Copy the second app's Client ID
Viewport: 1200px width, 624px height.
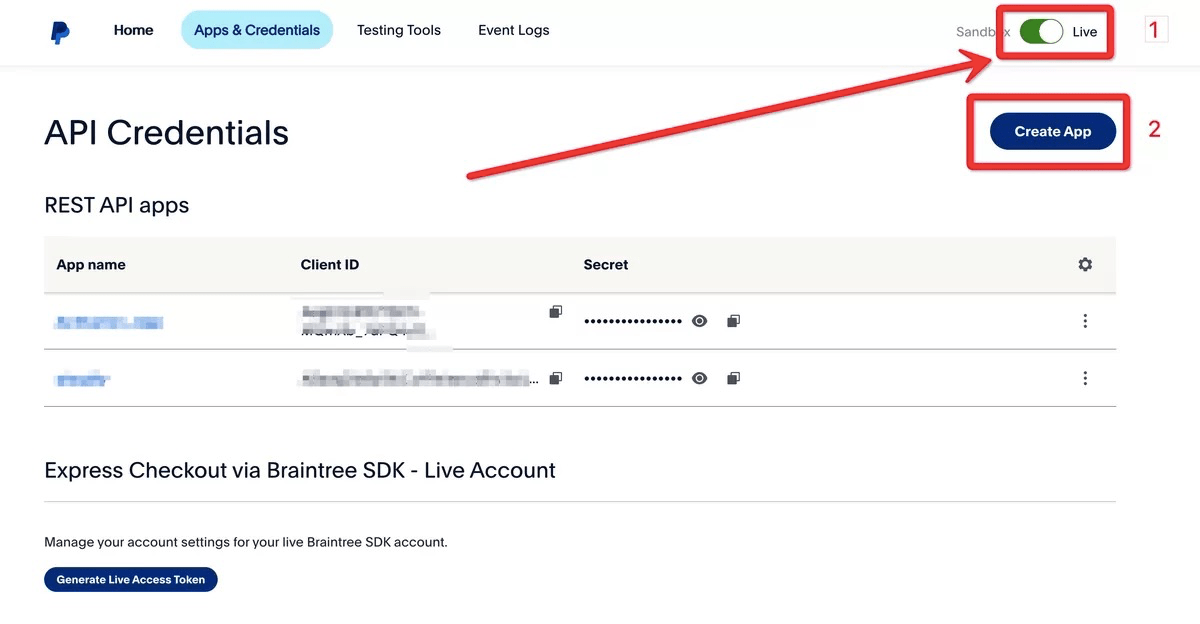(555, 378)
